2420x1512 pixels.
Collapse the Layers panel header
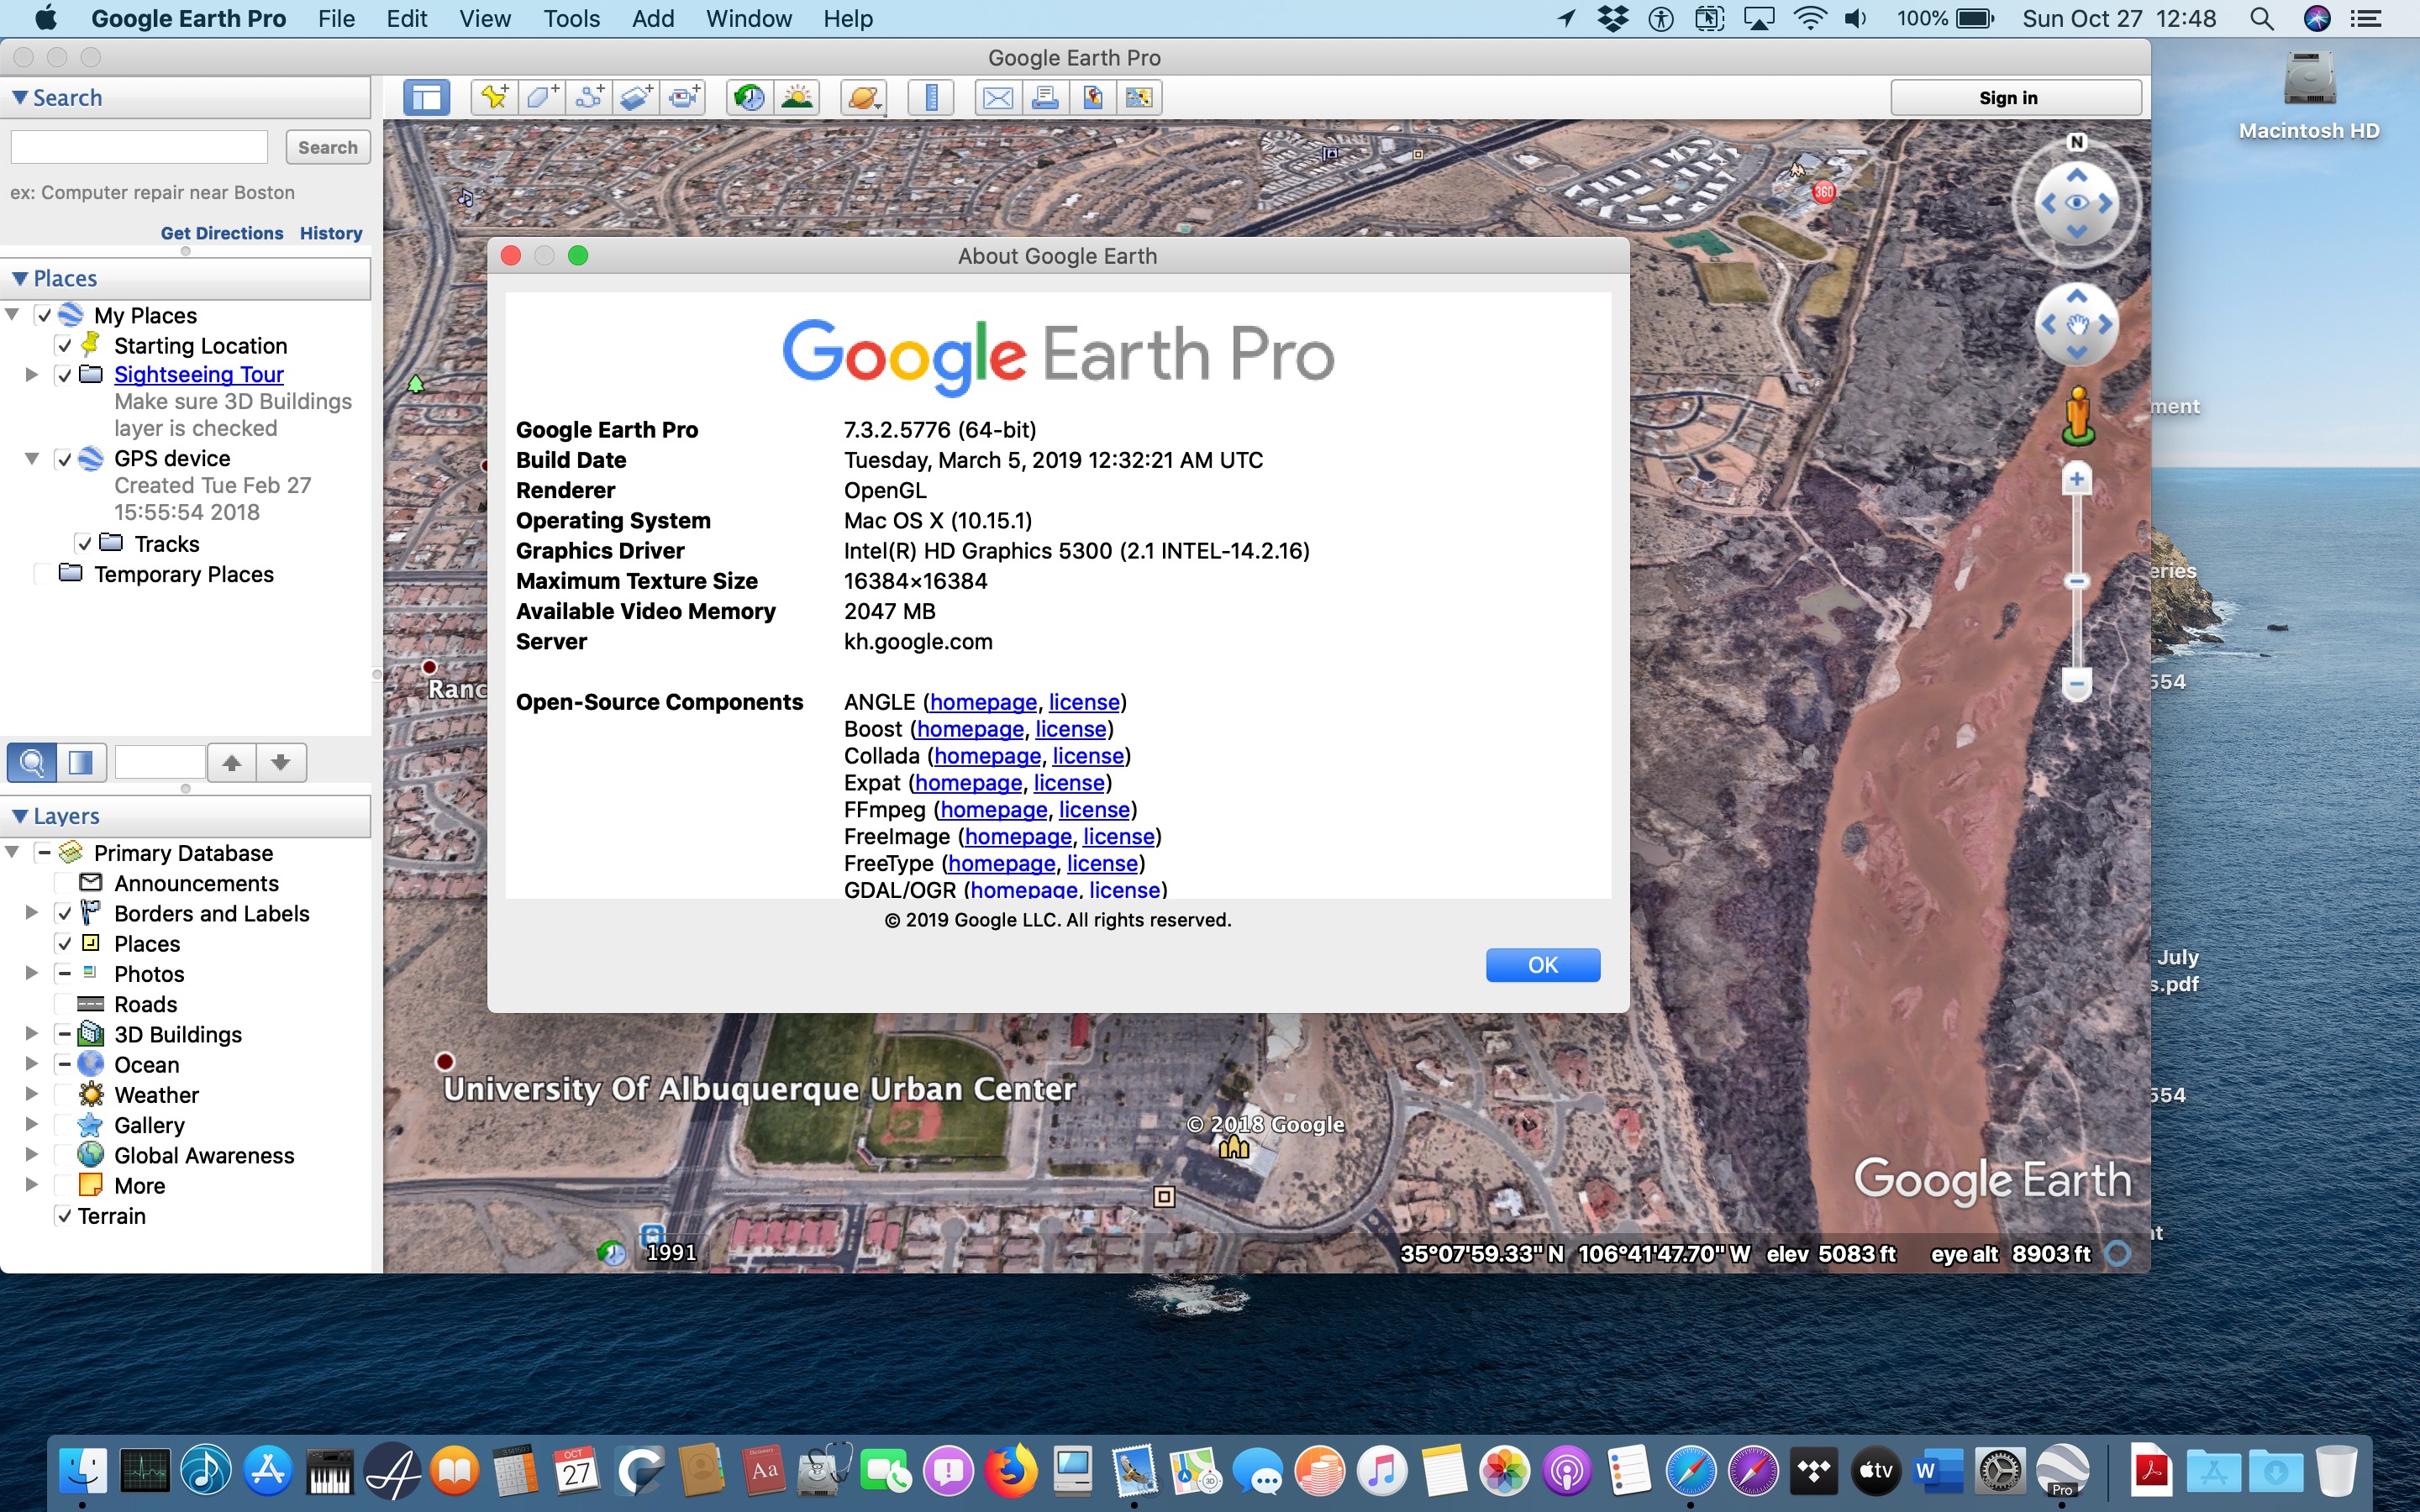(20, 816)
